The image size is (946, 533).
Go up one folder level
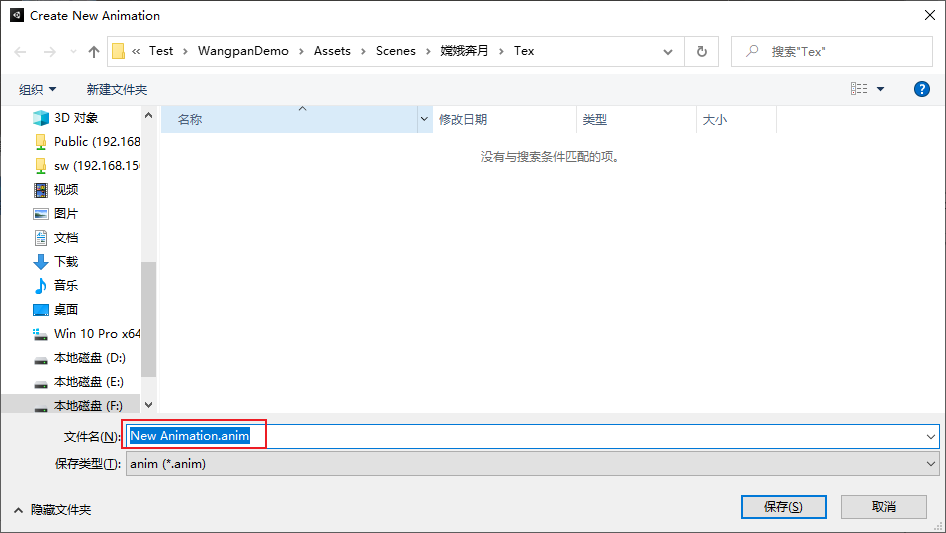pyautogui.click(x=94, y=52)
